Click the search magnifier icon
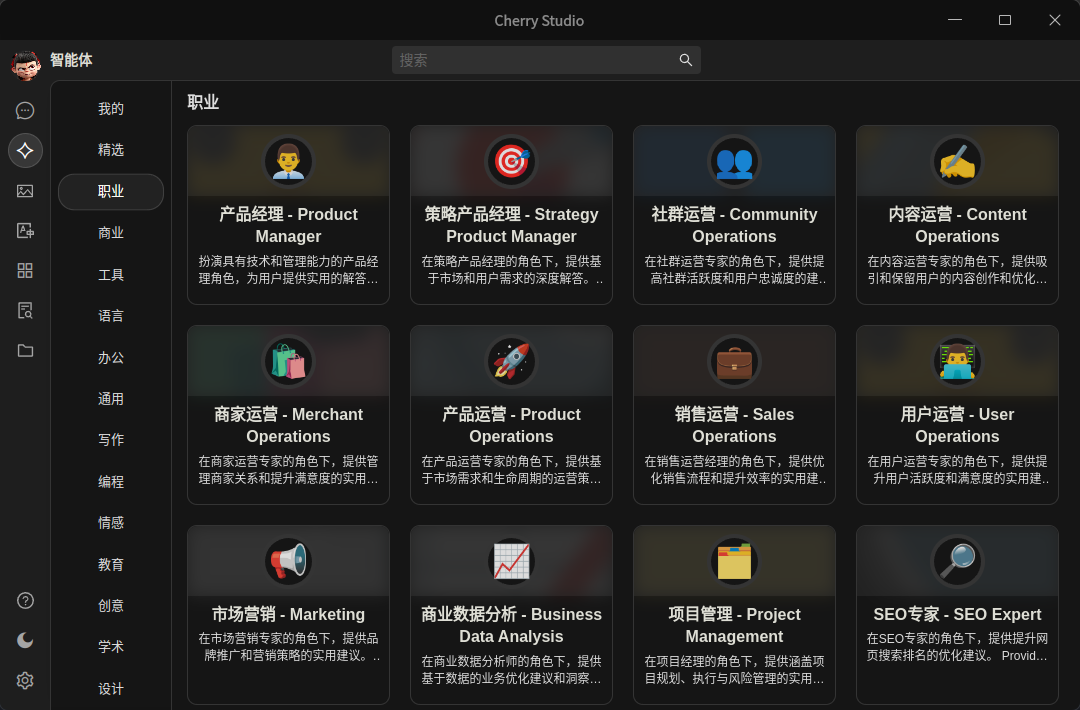Viewport: 1080px width, 710px height. [x=685, y=60]
